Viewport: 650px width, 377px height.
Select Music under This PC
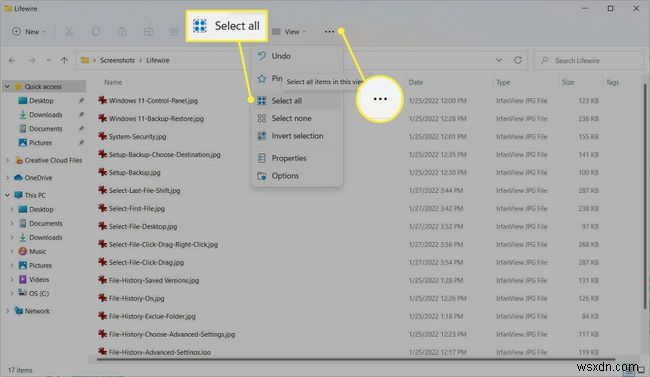click(37, 251)
